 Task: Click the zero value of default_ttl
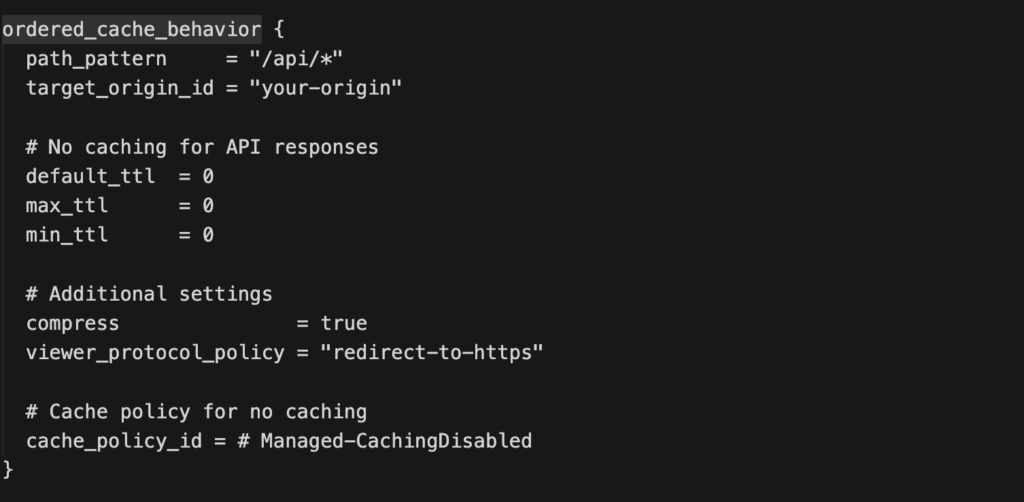[208, 176]
